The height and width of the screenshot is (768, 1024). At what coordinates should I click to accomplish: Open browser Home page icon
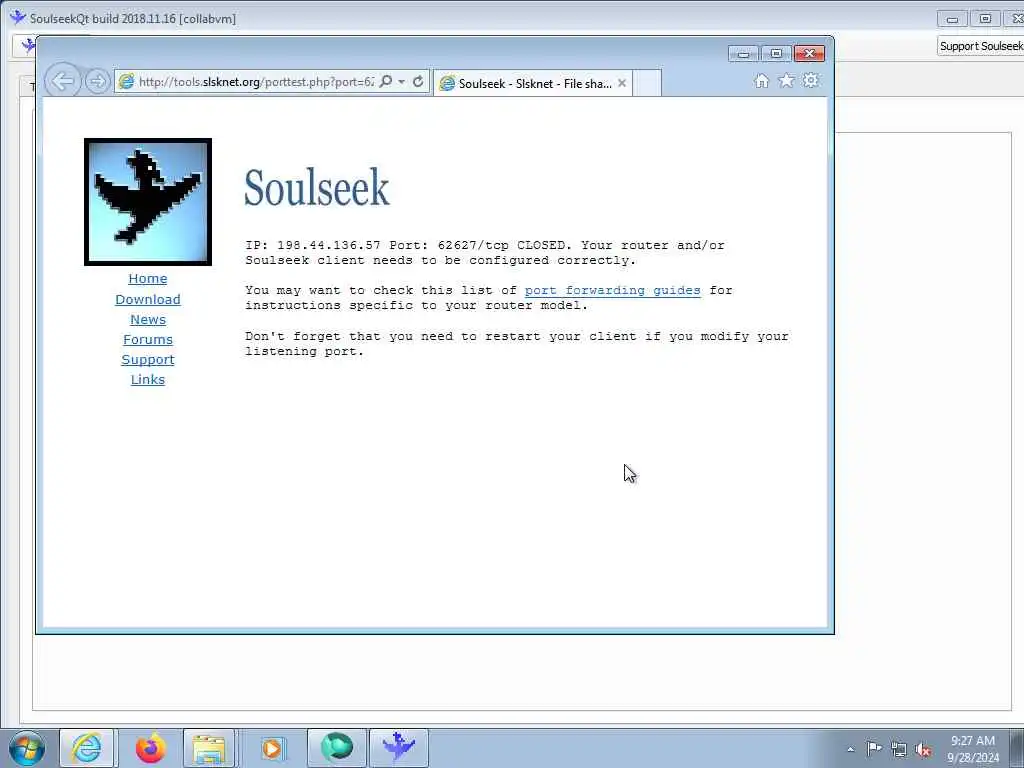(761, 81)
